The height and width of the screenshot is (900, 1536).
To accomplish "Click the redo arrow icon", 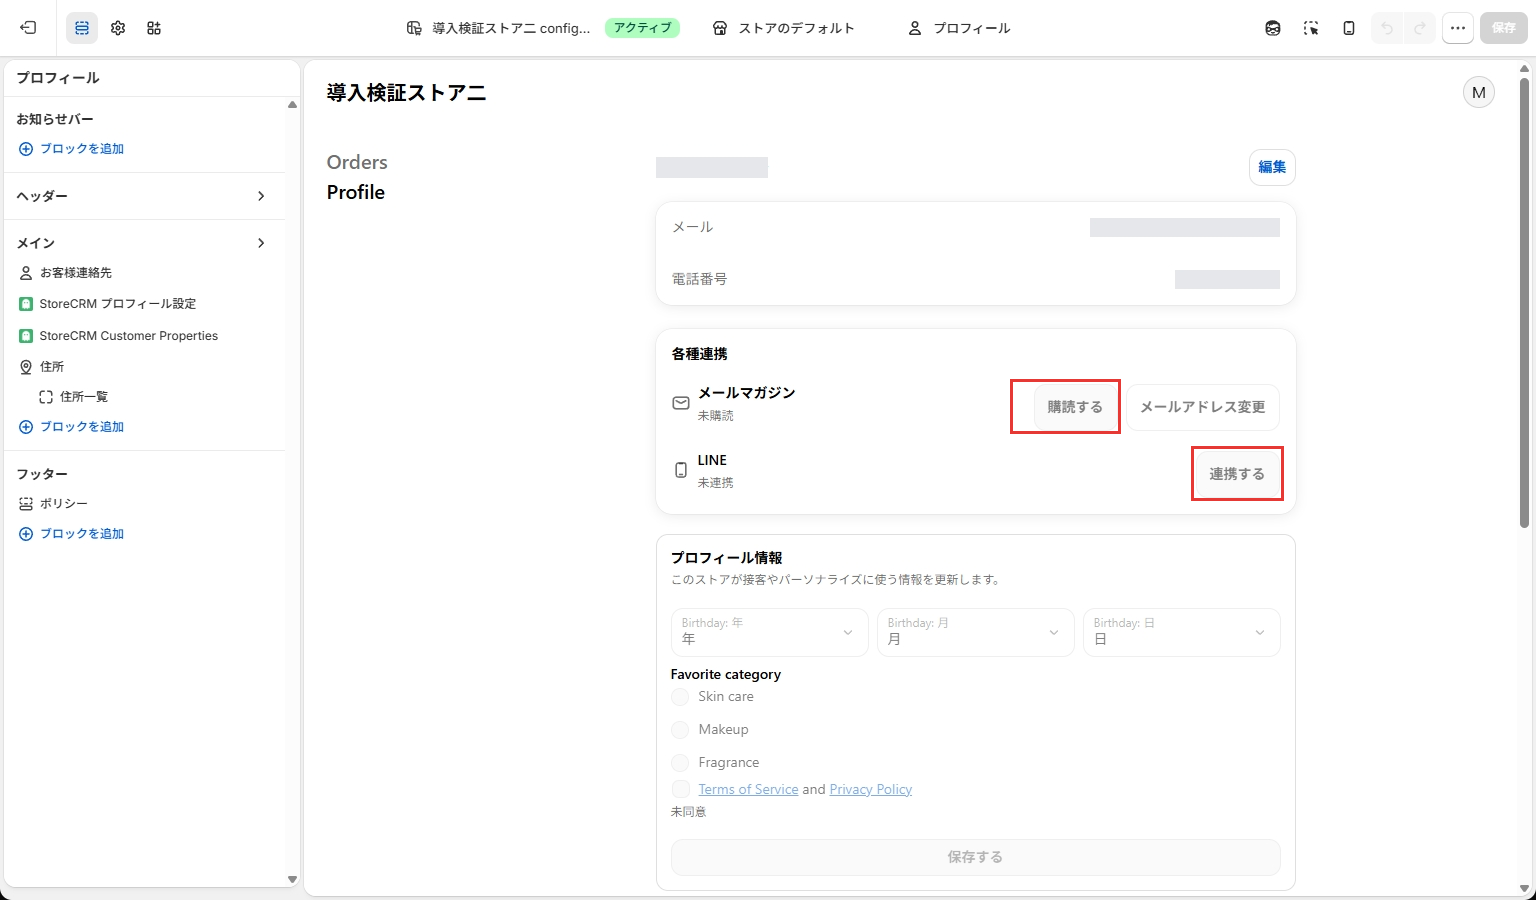I will point(1420,28).
